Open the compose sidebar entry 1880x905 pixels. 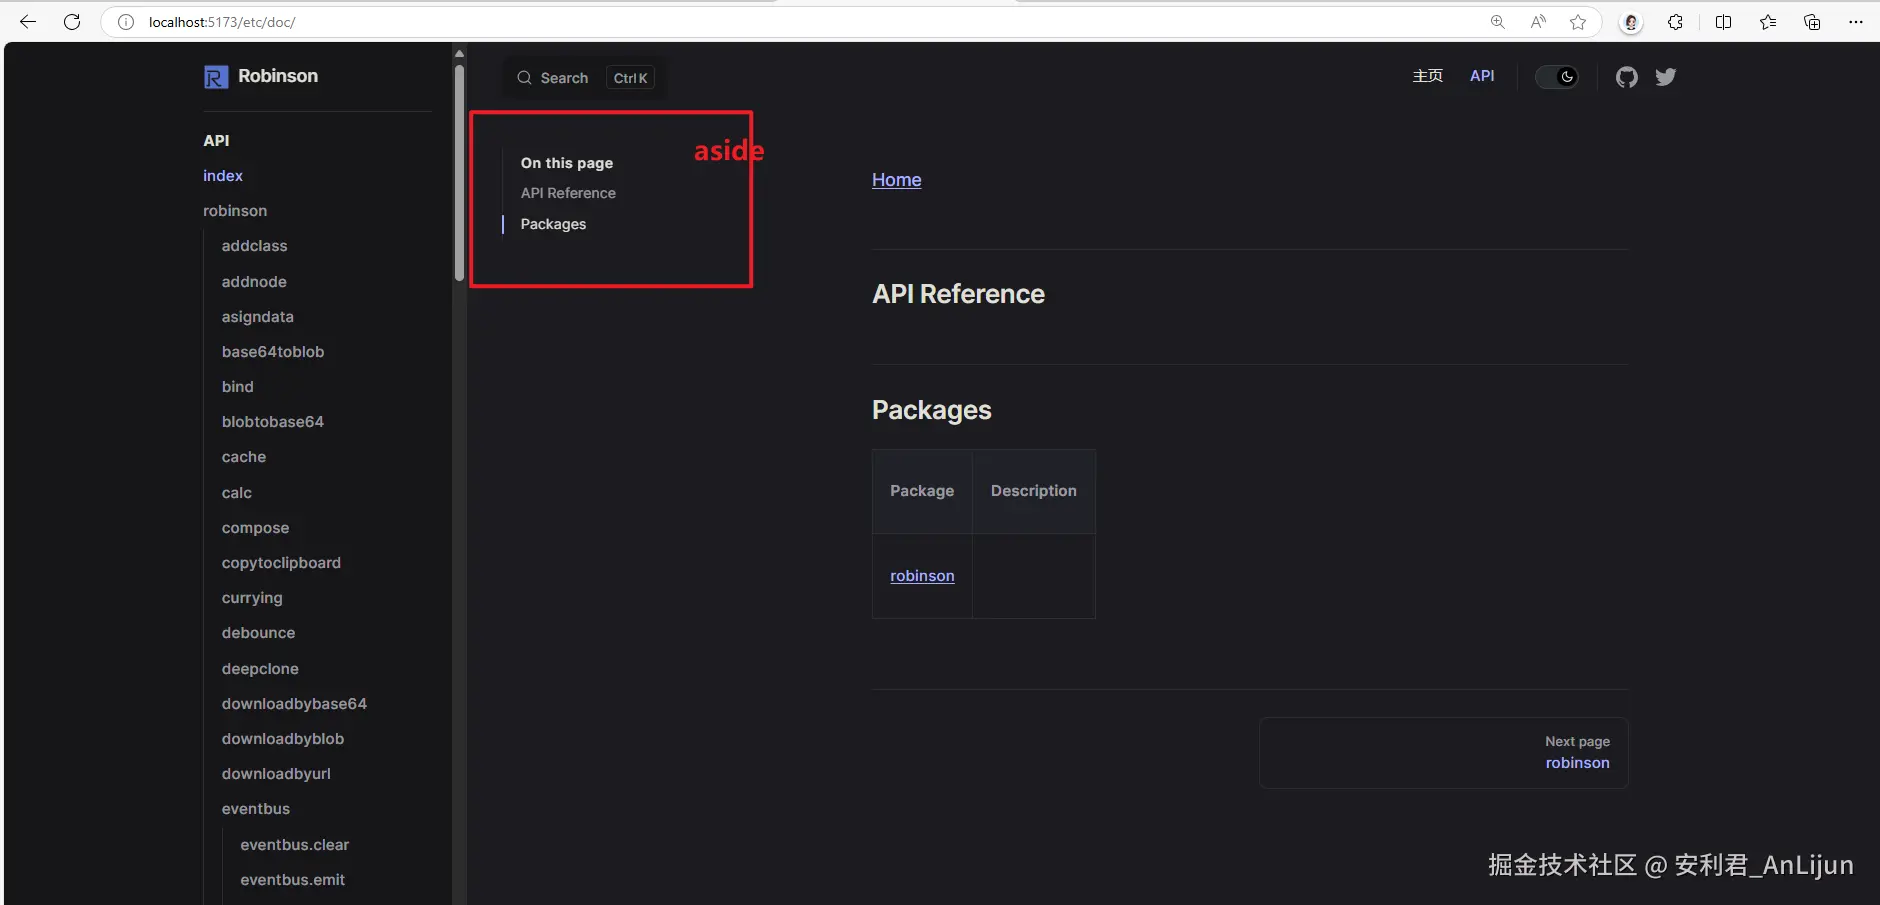pyautogui.click(x=255, y=528)
